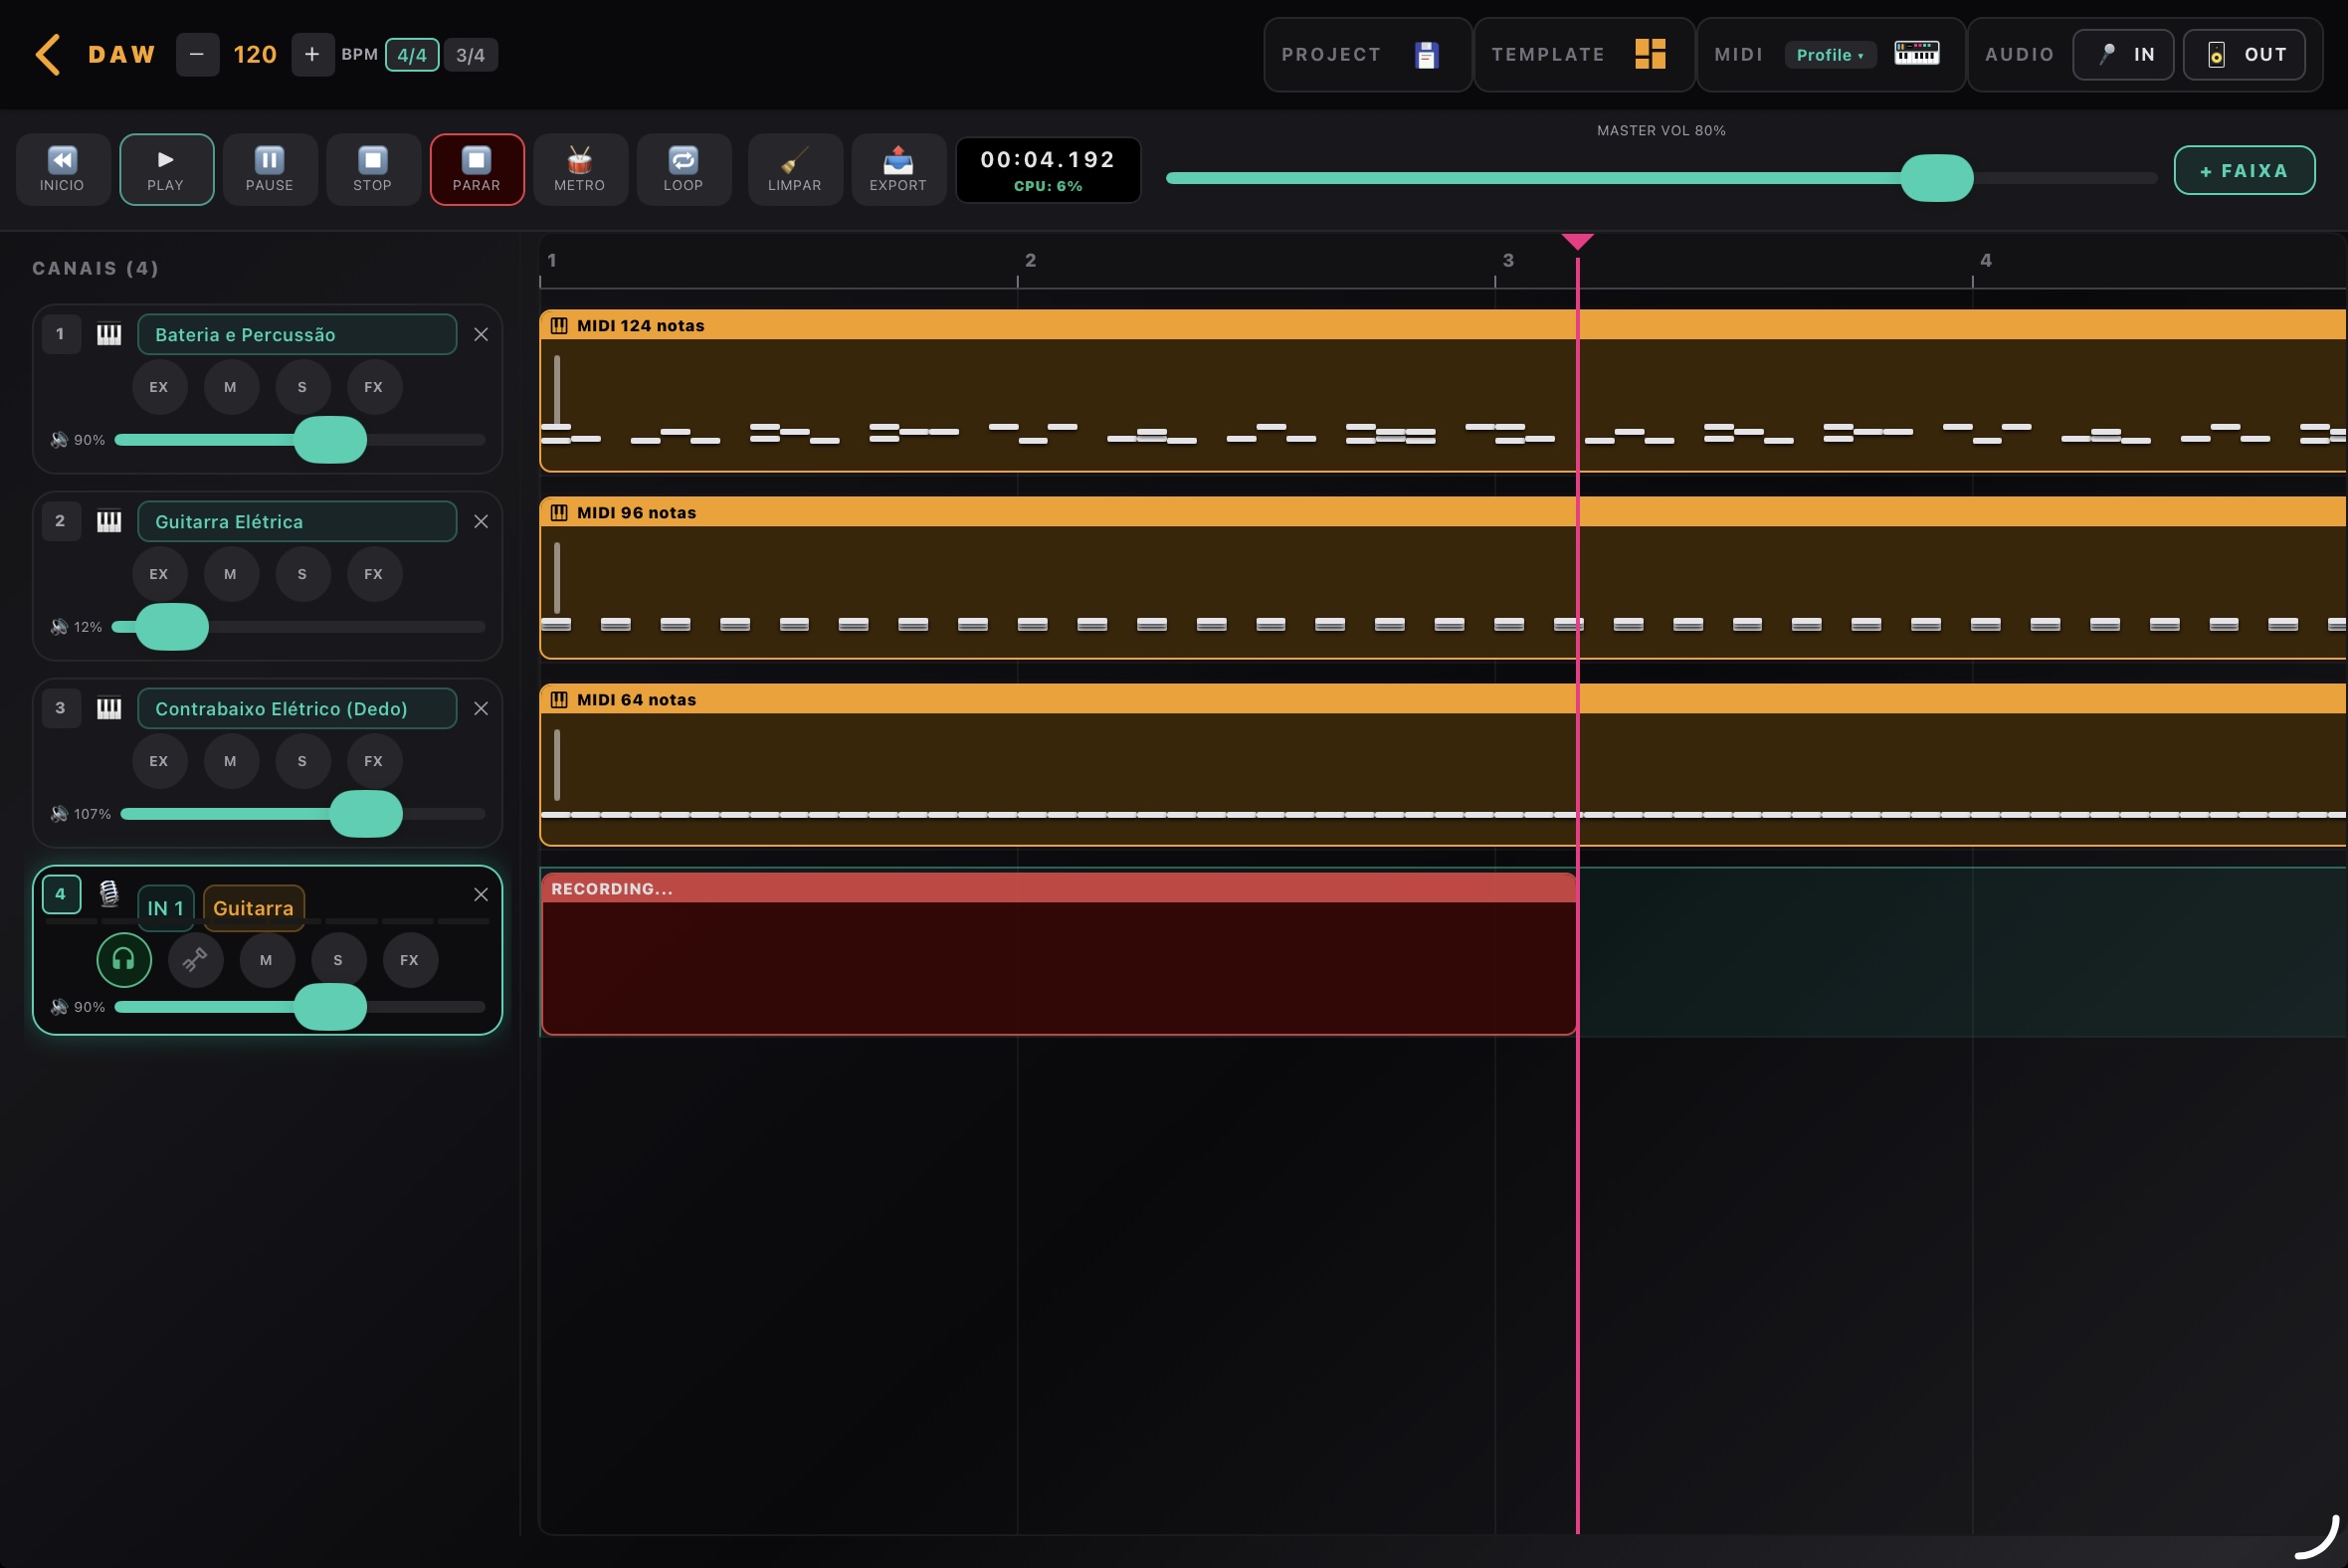Jump to start with INICIO

pos(62,169)
